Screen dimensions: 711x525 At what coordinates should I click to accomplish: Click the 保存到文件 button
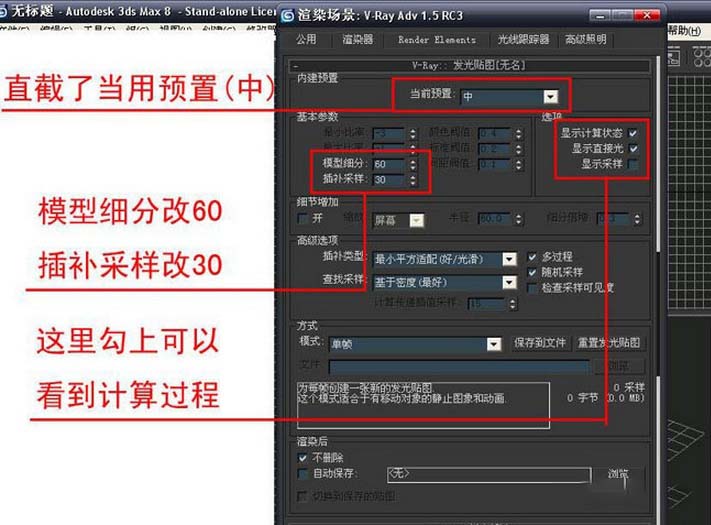tap(540, 343)
